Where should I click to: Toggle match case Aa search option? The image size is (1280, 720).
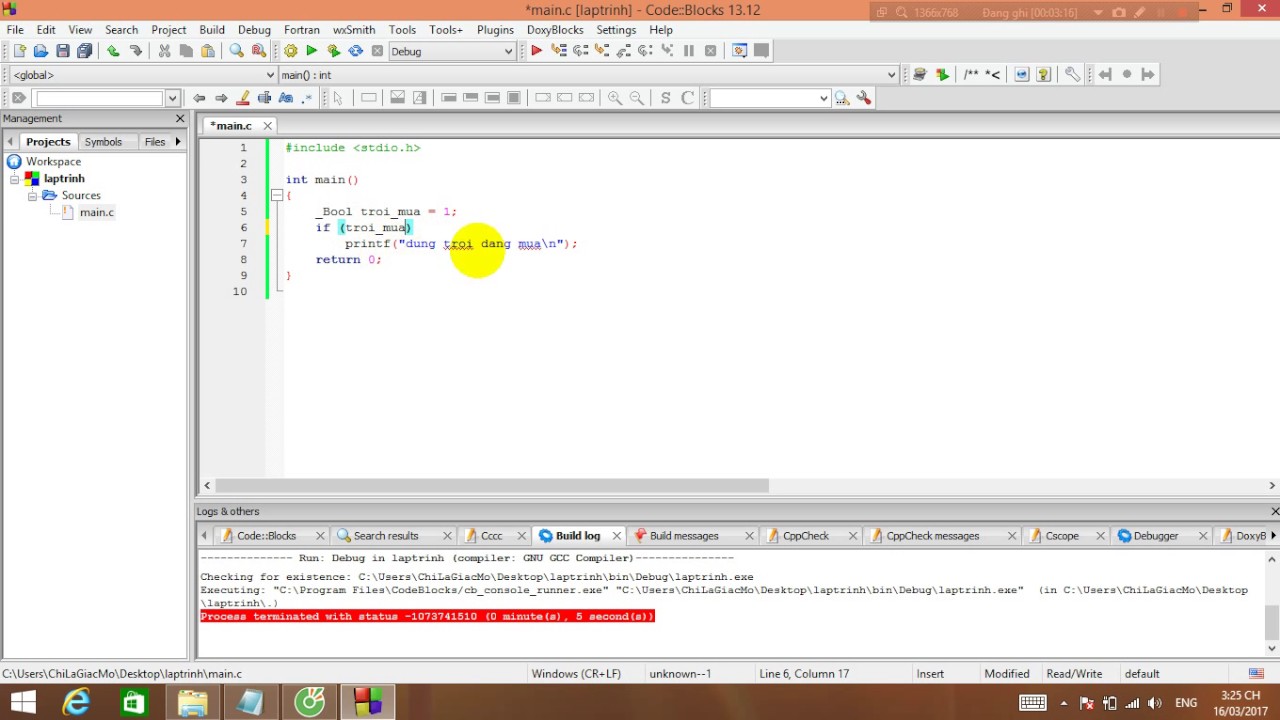pos(286,98)
